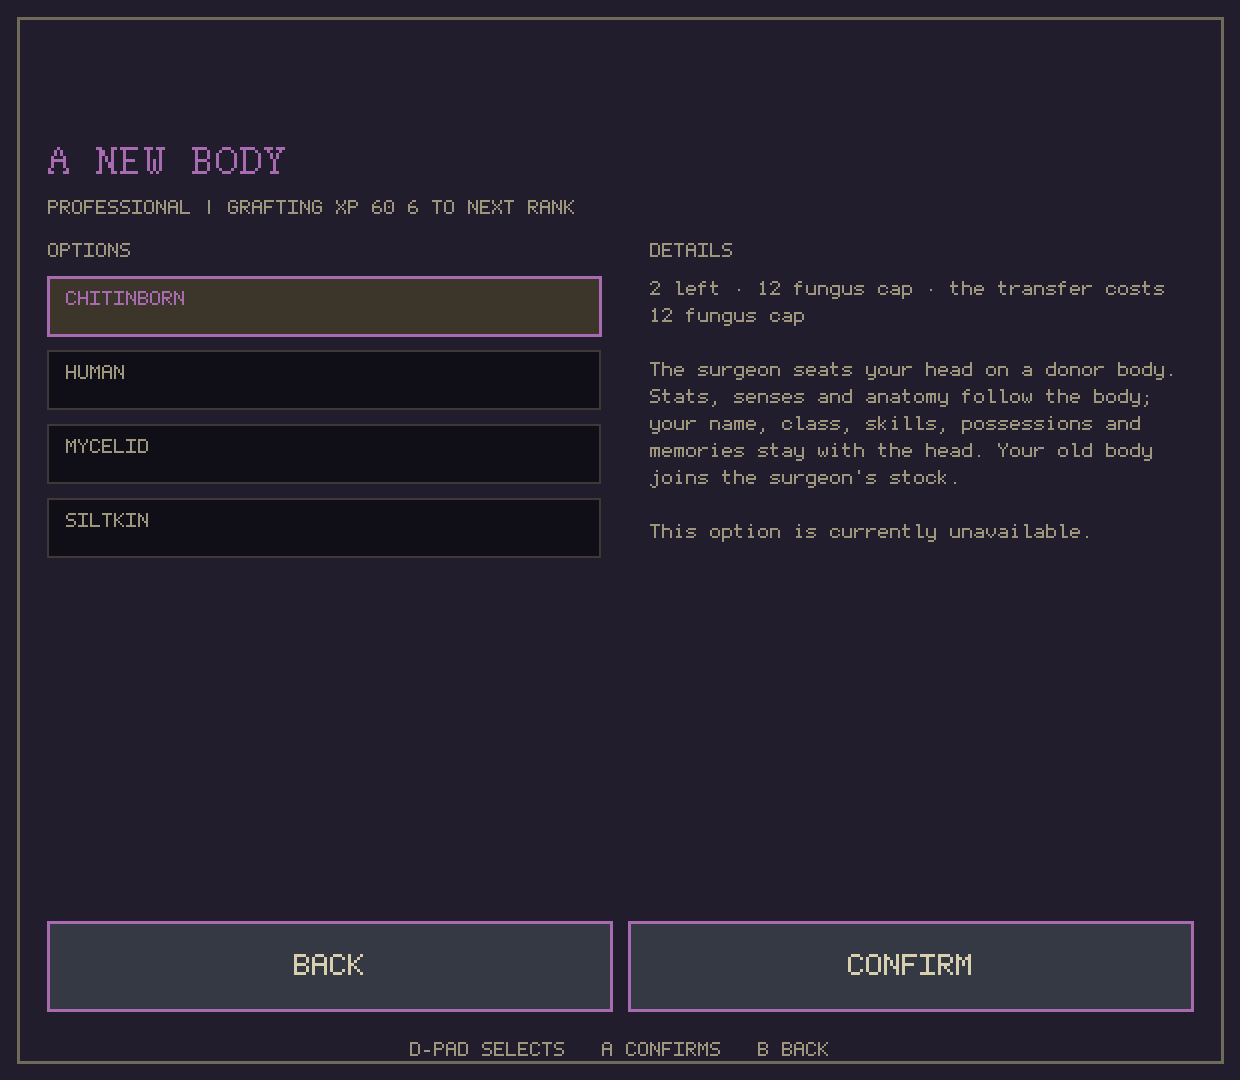Choose the Human body option
Viewport: 1240px width, 1080px height.
324,380
